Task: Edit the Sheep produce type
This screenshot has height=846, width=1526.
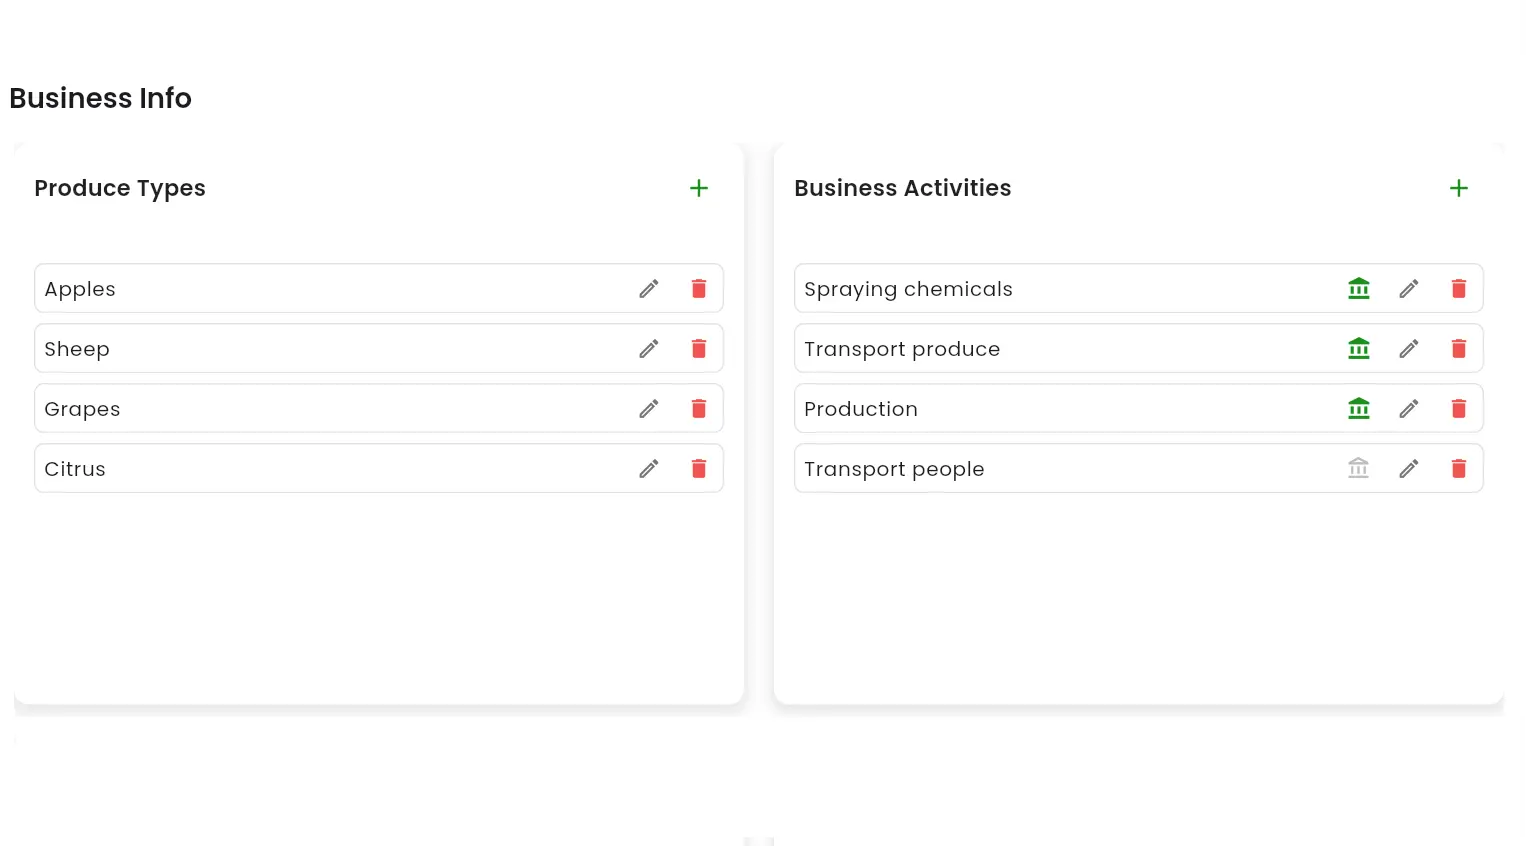Action: 649,349
